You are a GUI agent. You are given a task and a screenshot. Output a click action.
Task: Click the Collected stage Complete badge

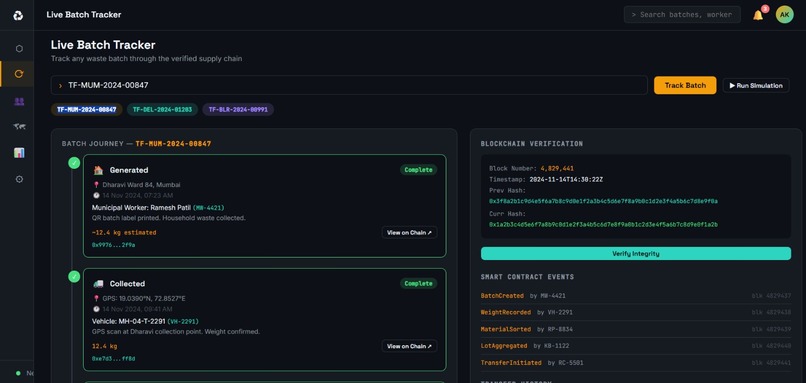pyautogui.click(x=418, y=284)
